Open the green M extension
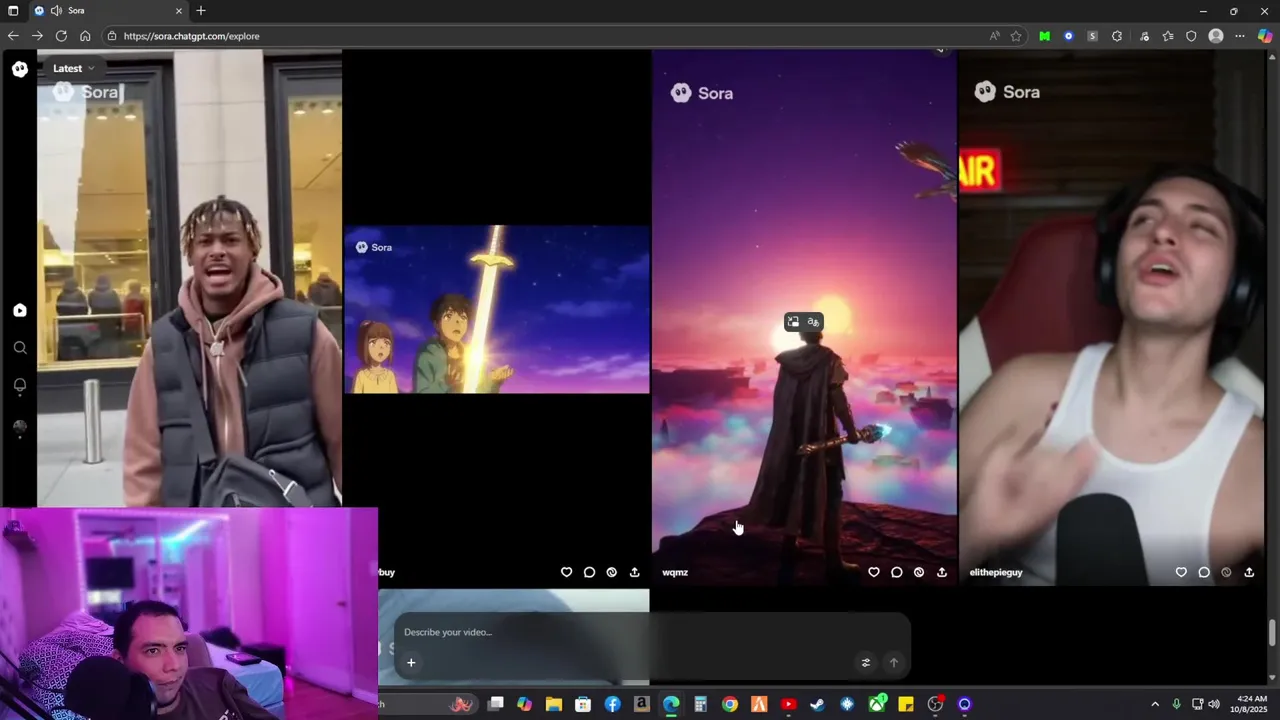The width and height of the screenshot is (1280, 720). tap(1045, 36)
